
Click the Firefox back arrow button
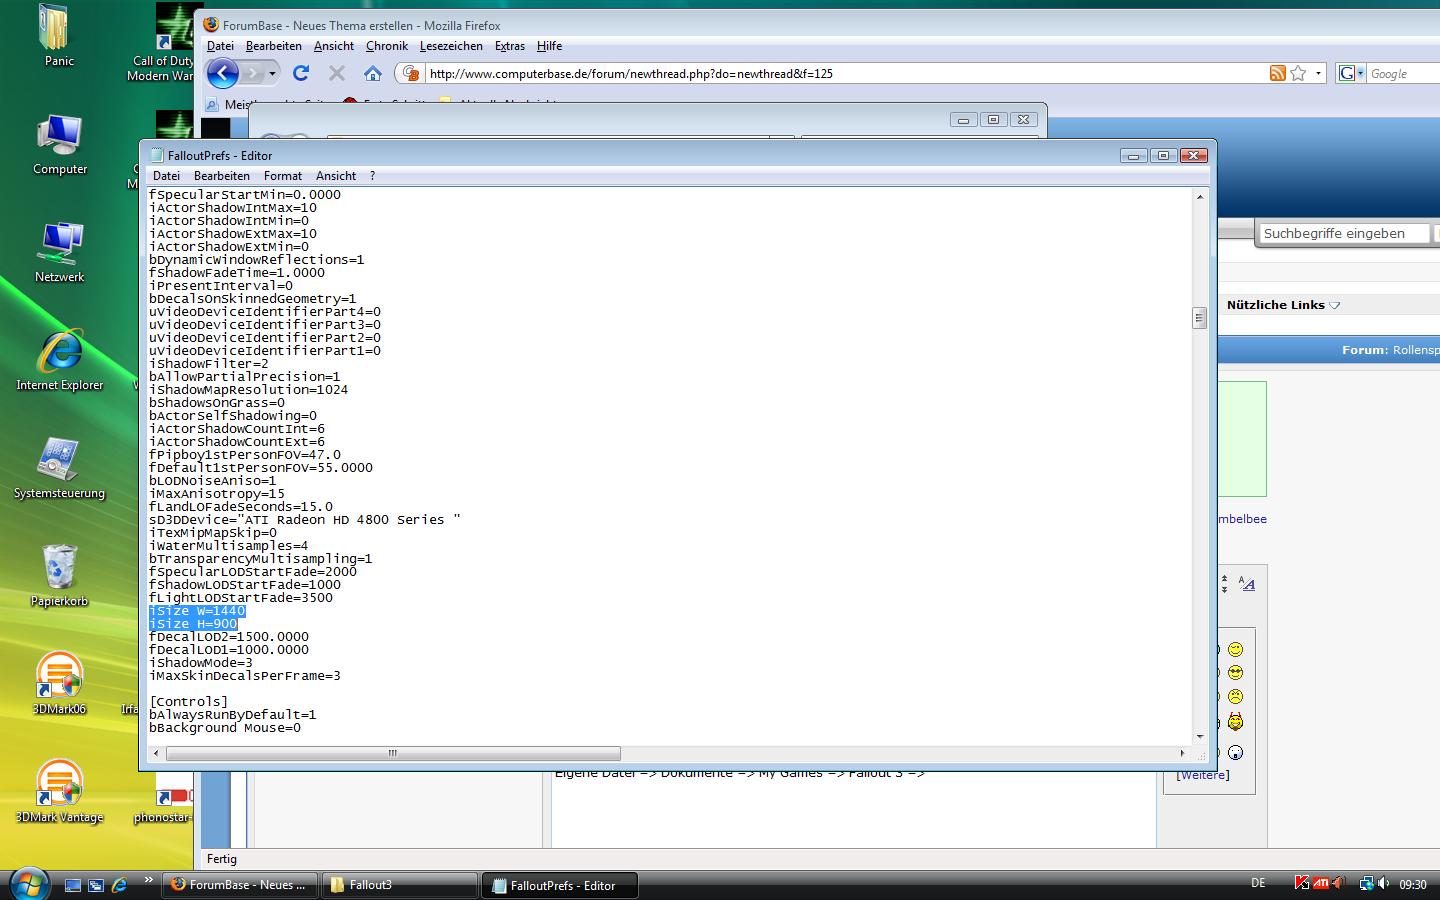(x=222, y=73)
